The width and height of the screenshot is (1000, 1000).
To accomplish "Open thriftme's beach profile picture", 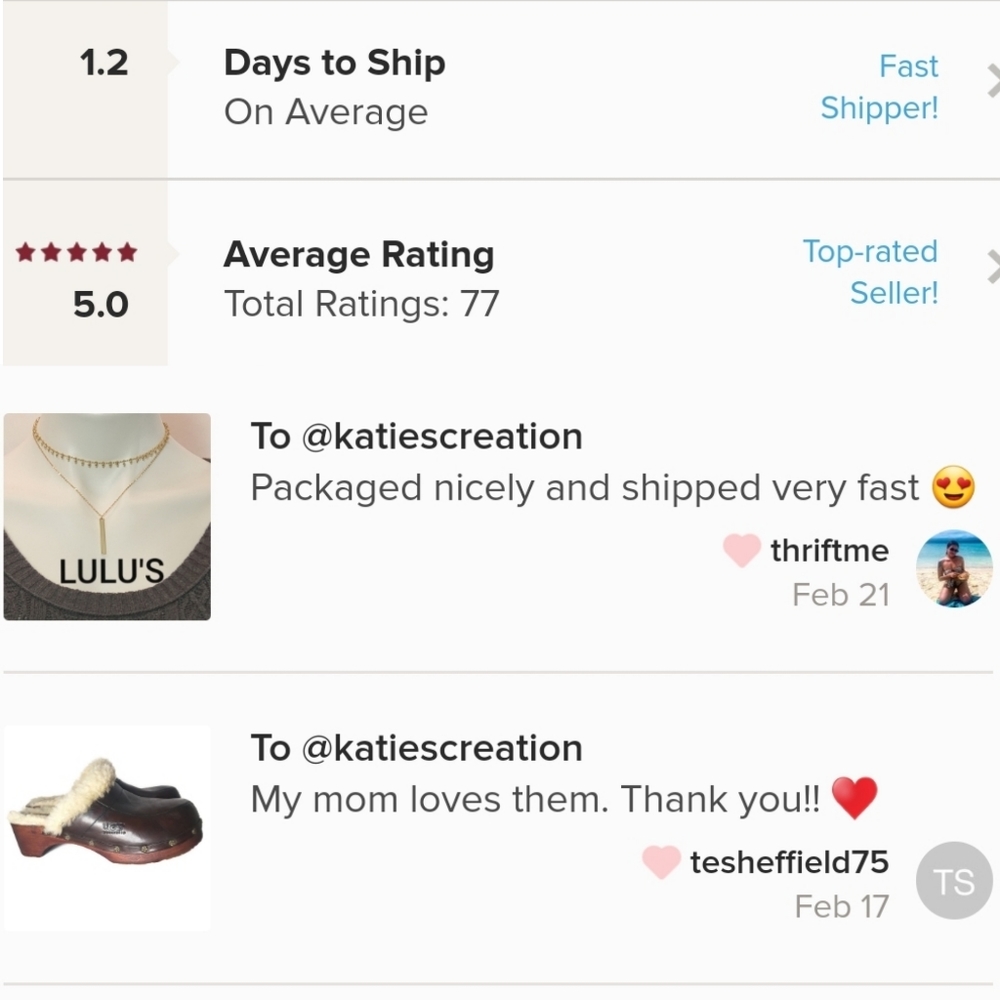I will click(954, 568).
